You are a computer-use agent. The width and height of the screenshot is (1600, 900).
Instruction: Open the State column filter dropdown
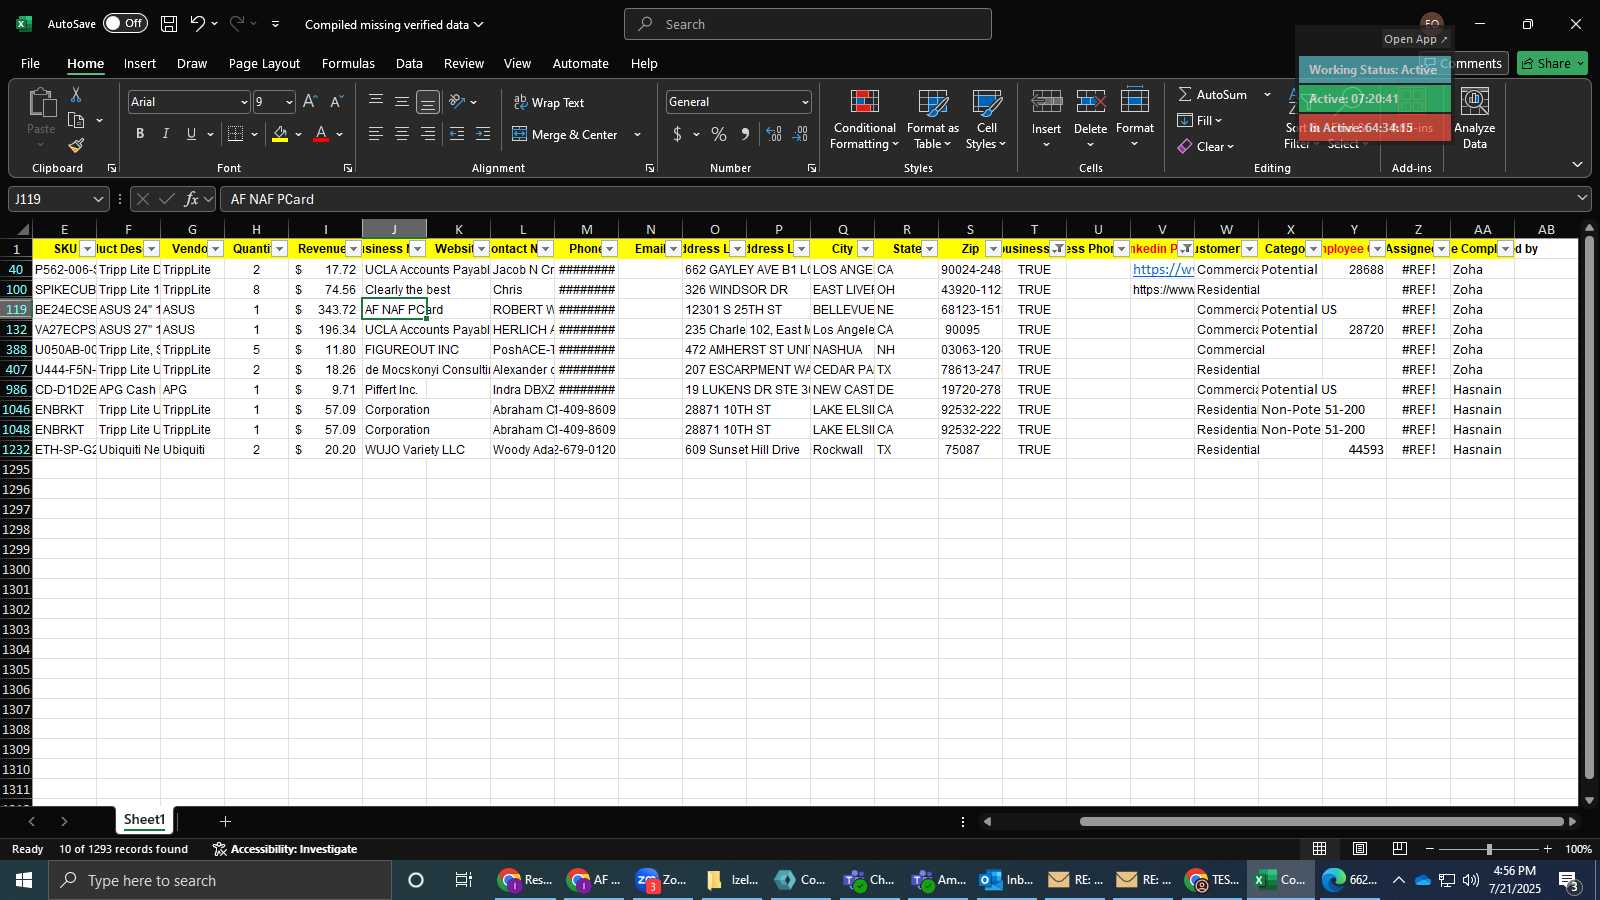[929, 249]
